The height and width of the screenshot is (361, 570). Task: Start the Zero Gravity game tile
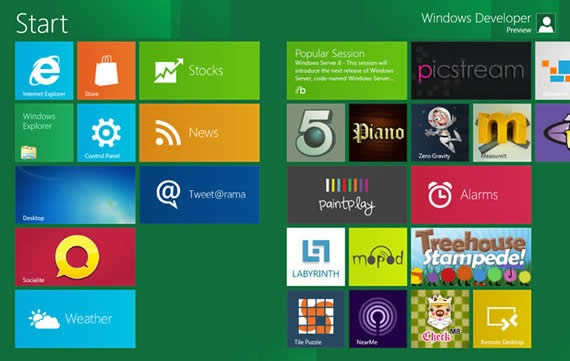click(440, 133)
